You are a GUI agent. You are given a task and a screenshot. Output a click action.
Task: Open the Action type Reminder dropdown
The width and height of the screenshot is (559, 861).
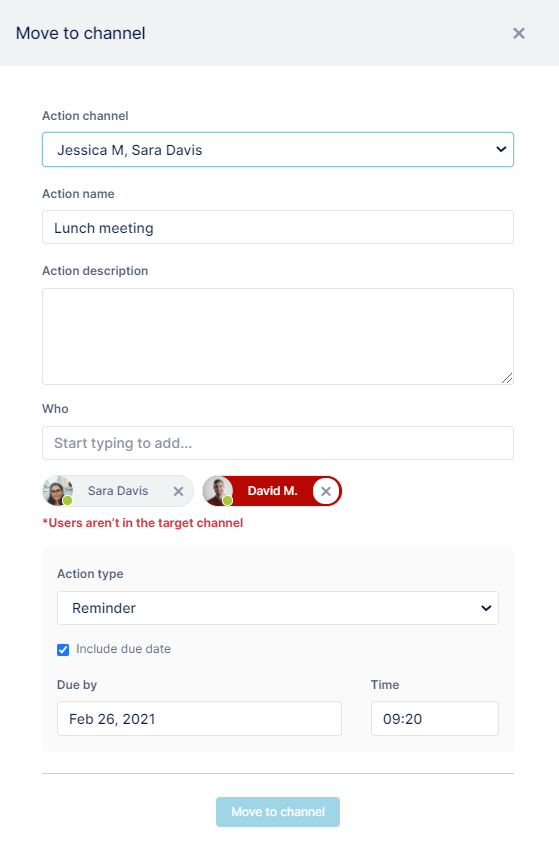278,608
